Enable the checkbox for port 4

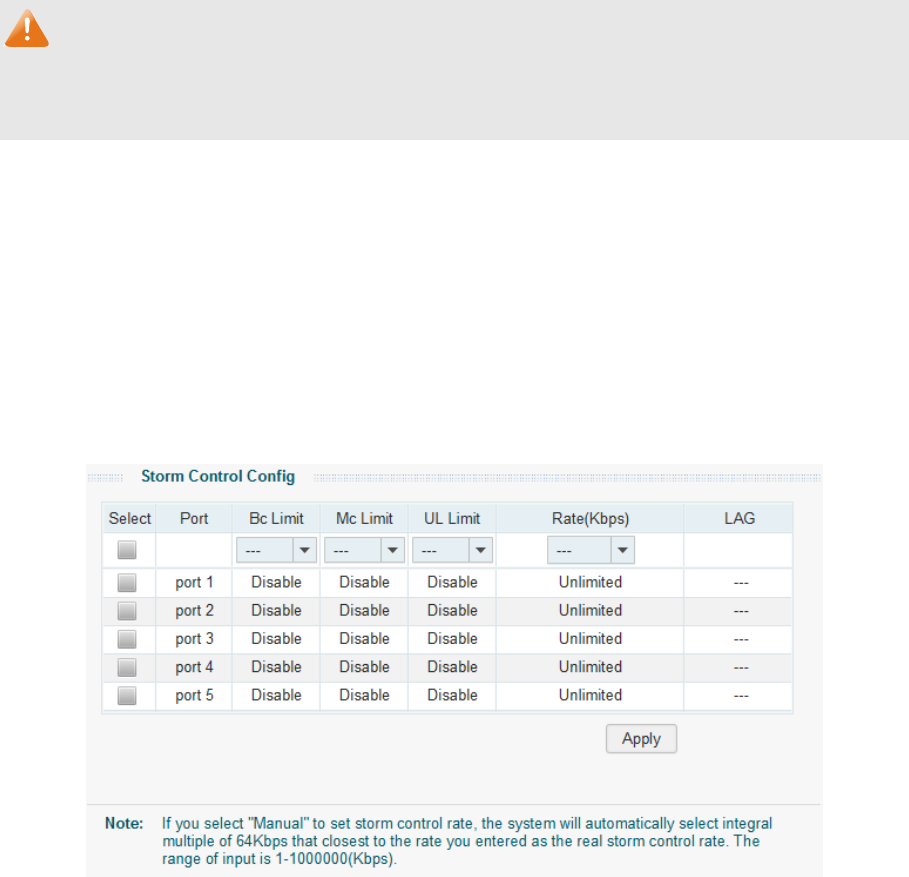pos(127,667)
